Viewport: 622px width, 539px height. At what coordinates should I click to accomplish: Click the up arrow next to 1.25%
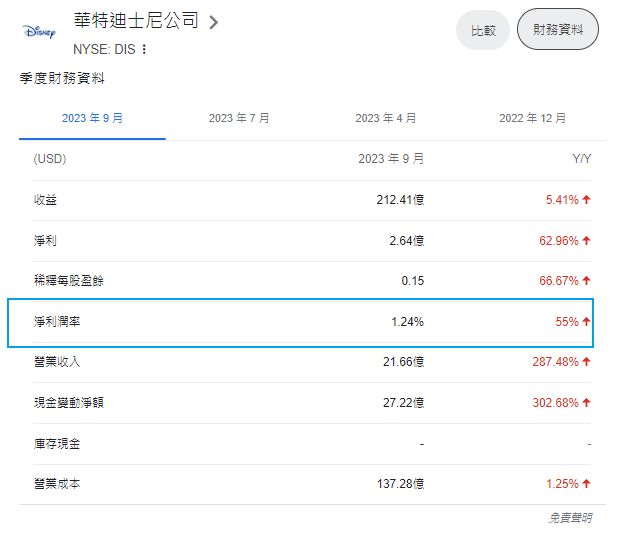pyautogui.click(x=587, y=484)
